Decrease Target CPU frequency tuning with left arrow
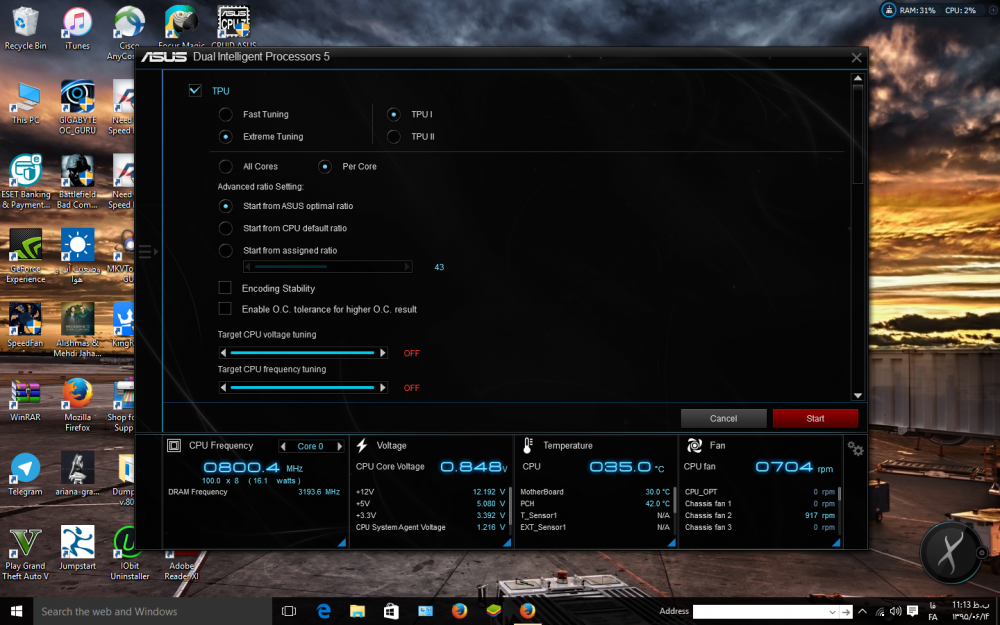Screen dimensions: 1000x625 [223, 387]
